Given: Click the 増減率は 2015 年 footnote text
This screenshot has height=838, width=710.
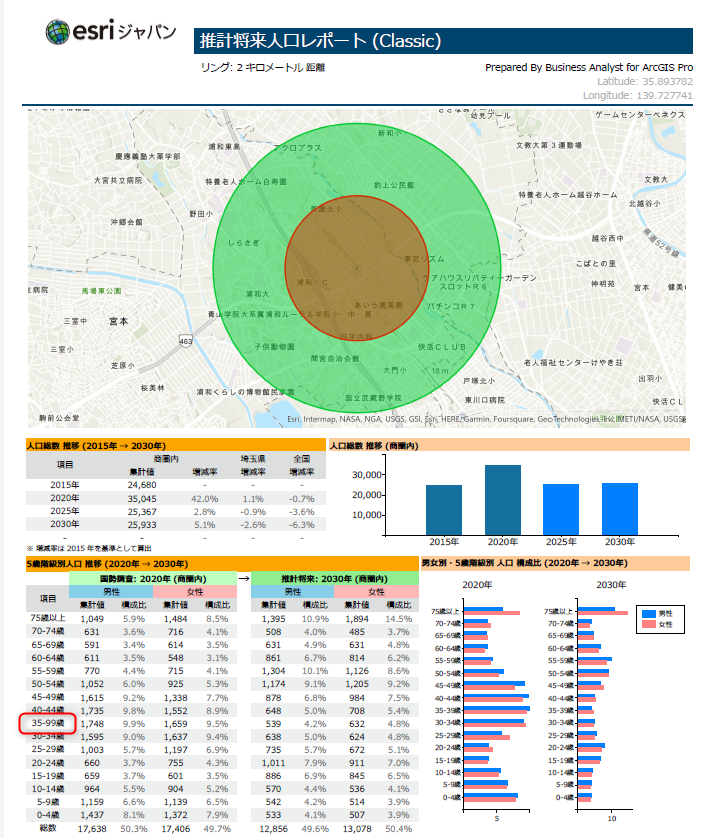Looking at the screenshot, I should (x=89, y=548).
